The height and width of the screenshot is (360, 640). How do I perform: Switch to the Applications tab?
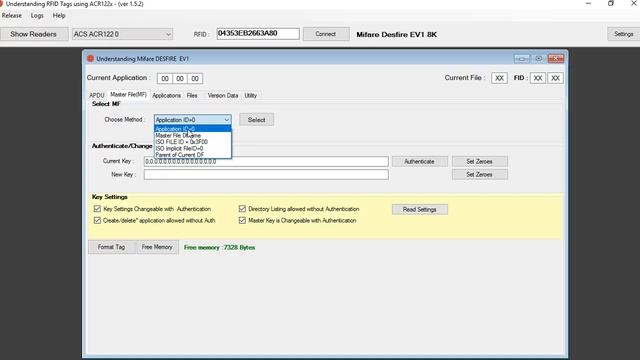click(x=167, y=96)
